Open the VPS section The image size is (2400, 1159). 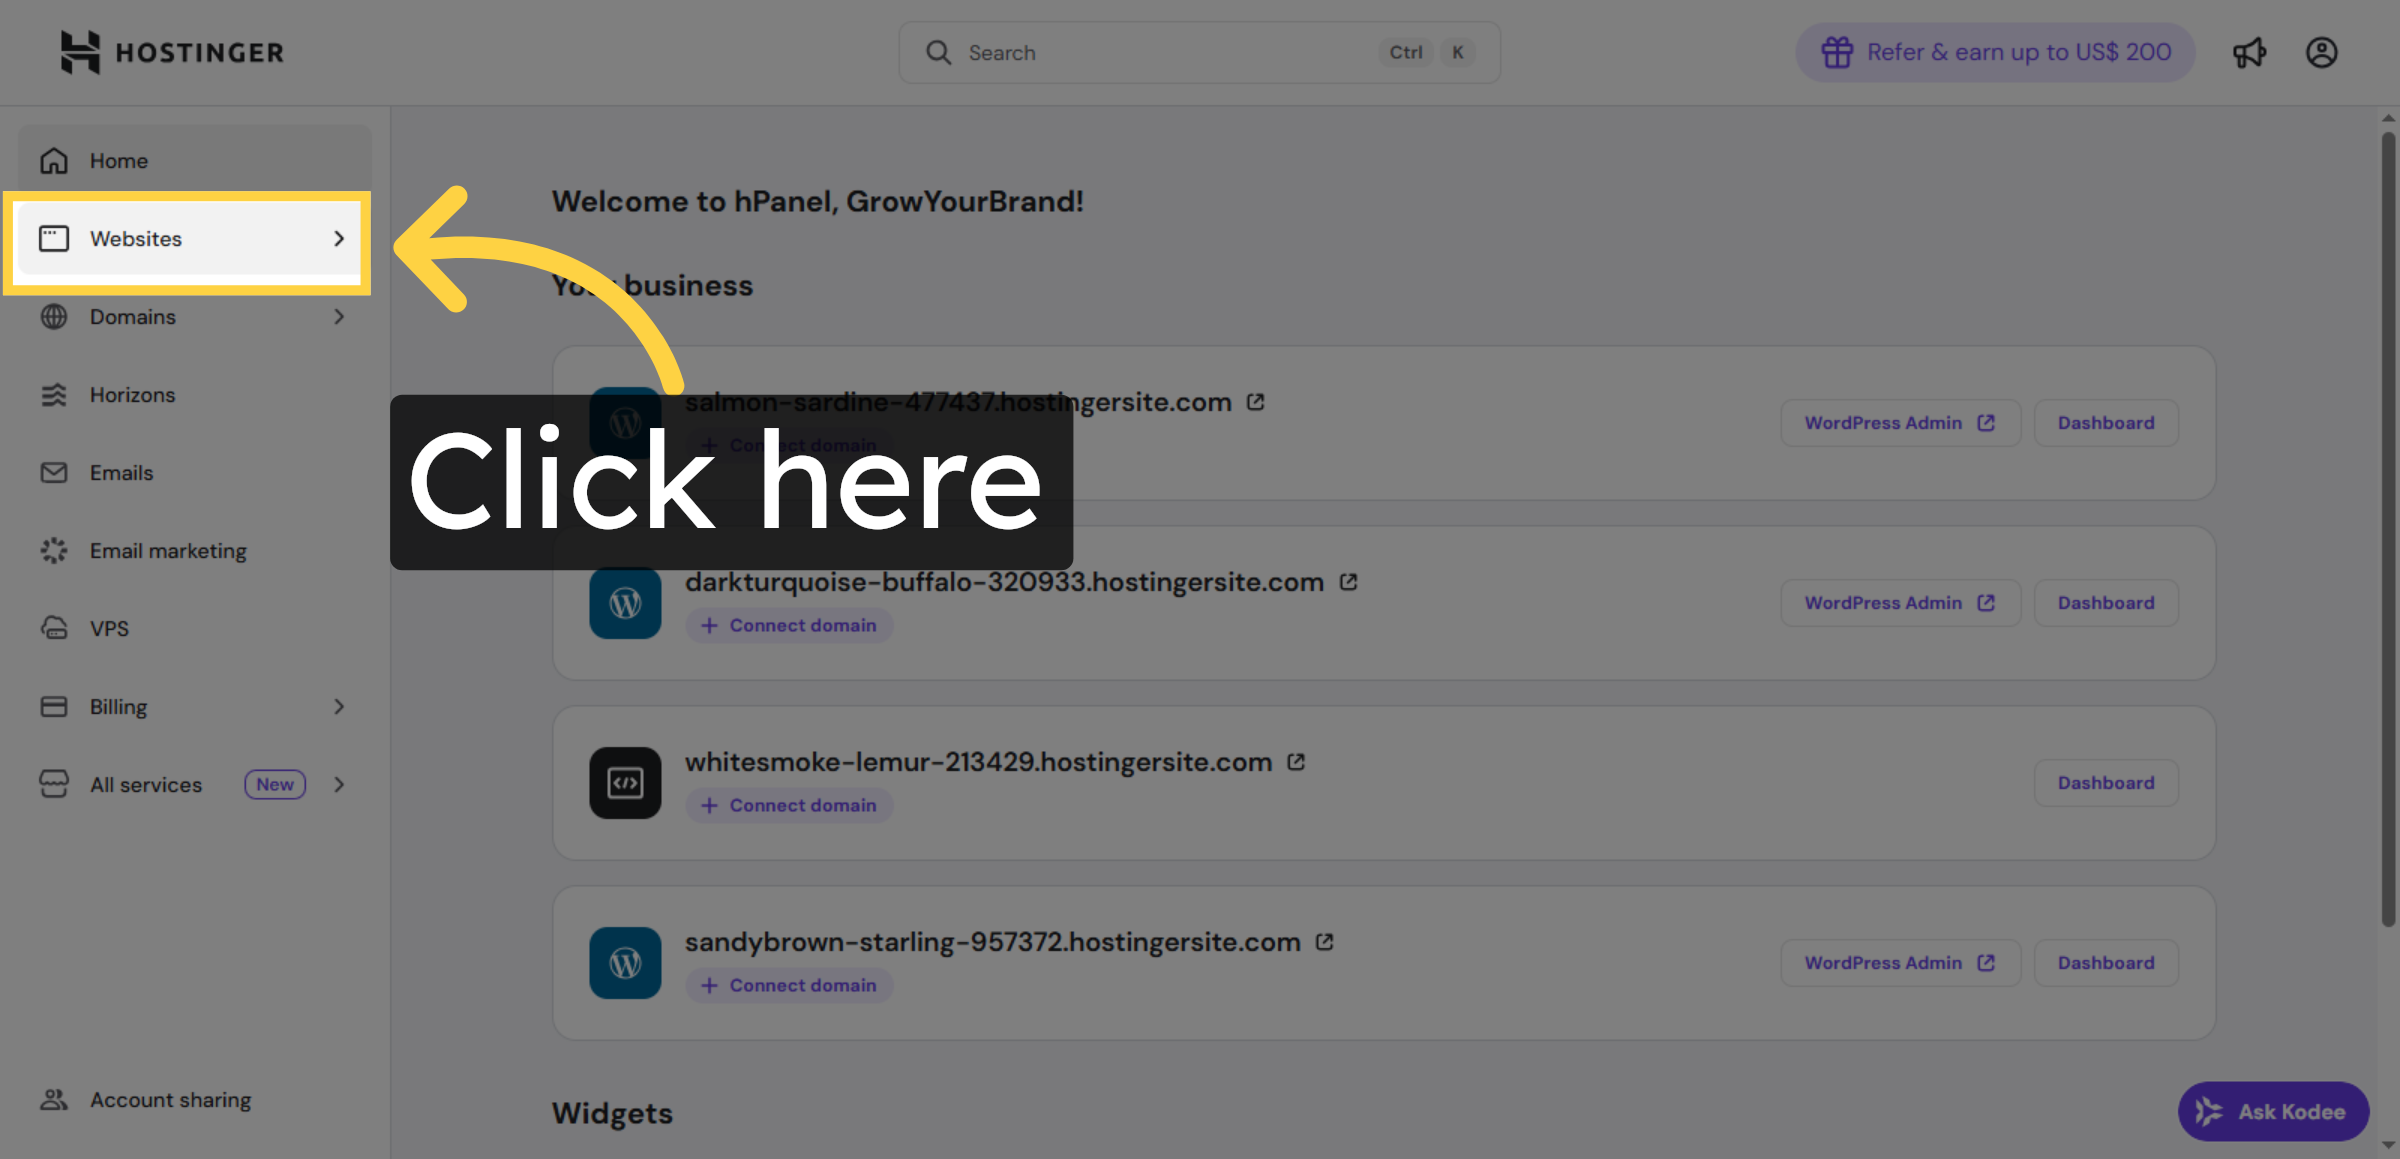[x=108, y=628]
